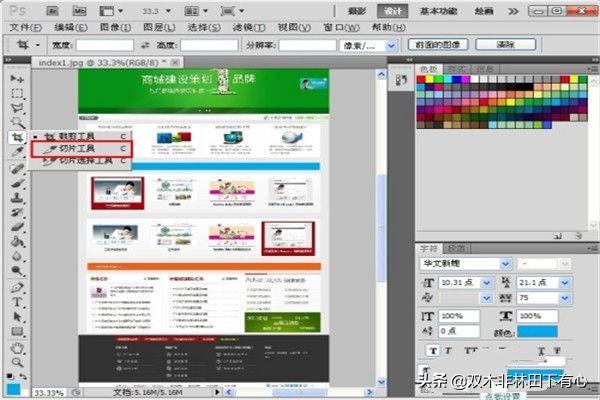
Task: Select the Paint Bucket tool
Action: point(17,242)
